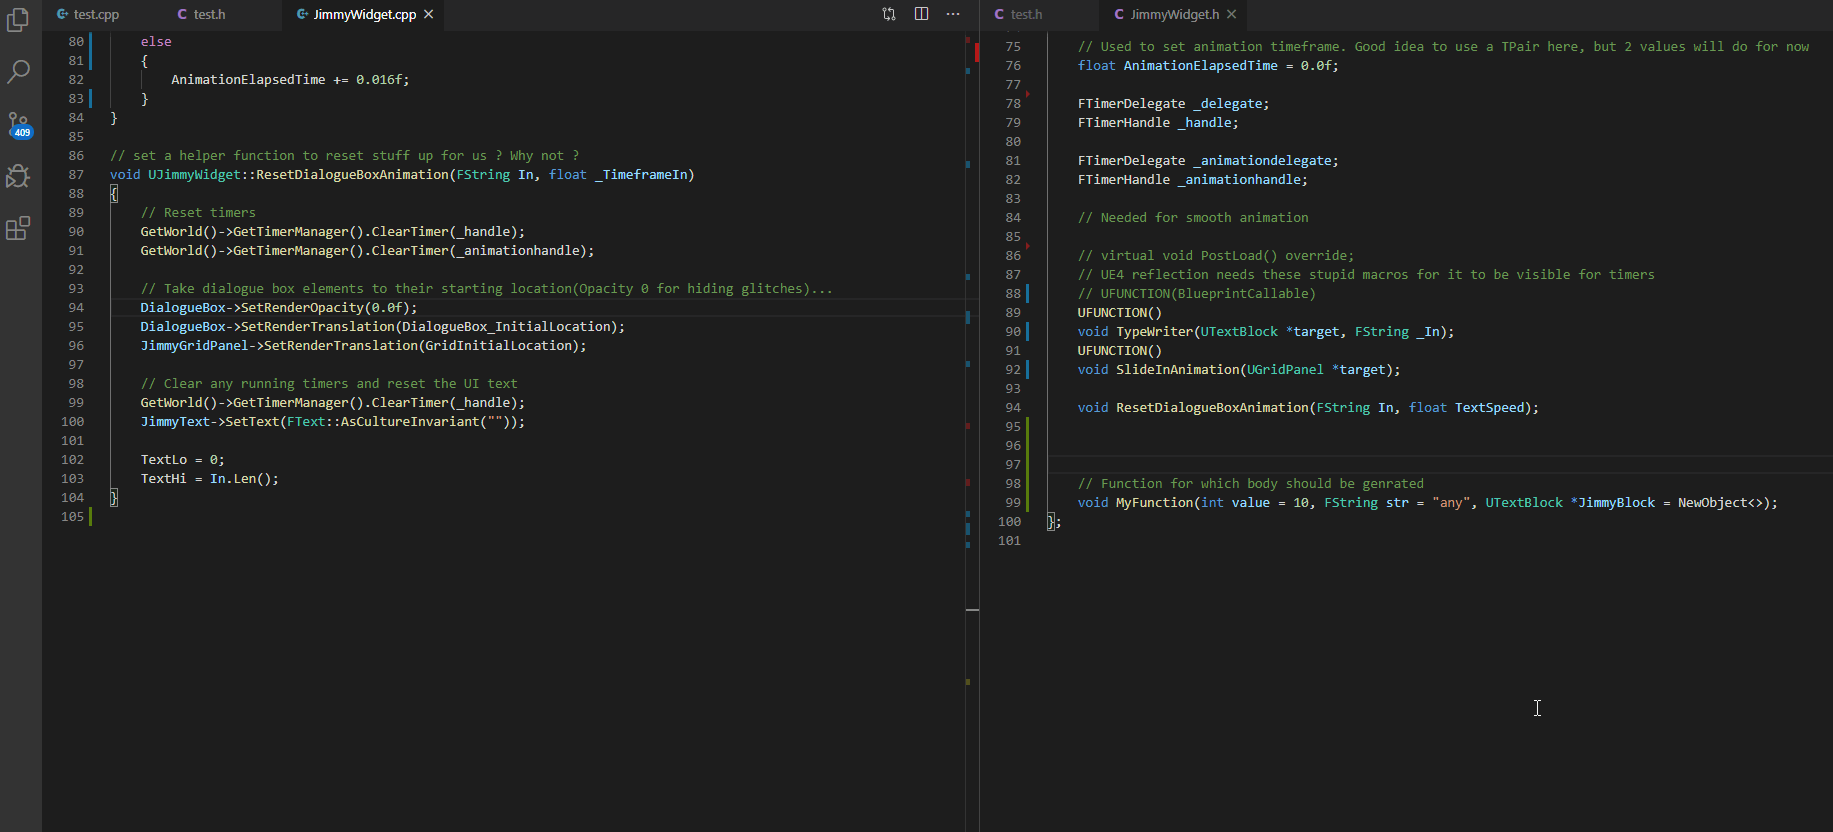
Task: Open the Extensions view icon
Action: (18, 228)
